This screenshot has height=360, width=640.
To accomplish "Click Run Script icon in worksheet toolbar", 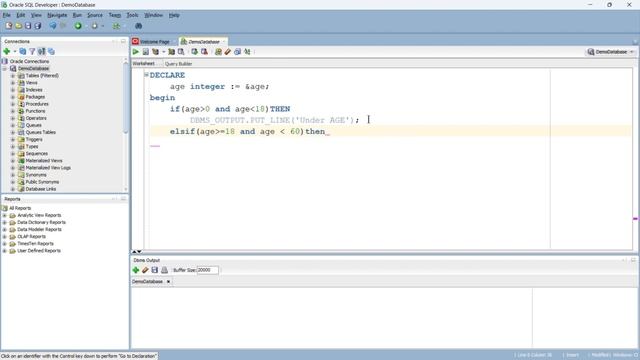I will pyautogui.click(x=145, y=52).
